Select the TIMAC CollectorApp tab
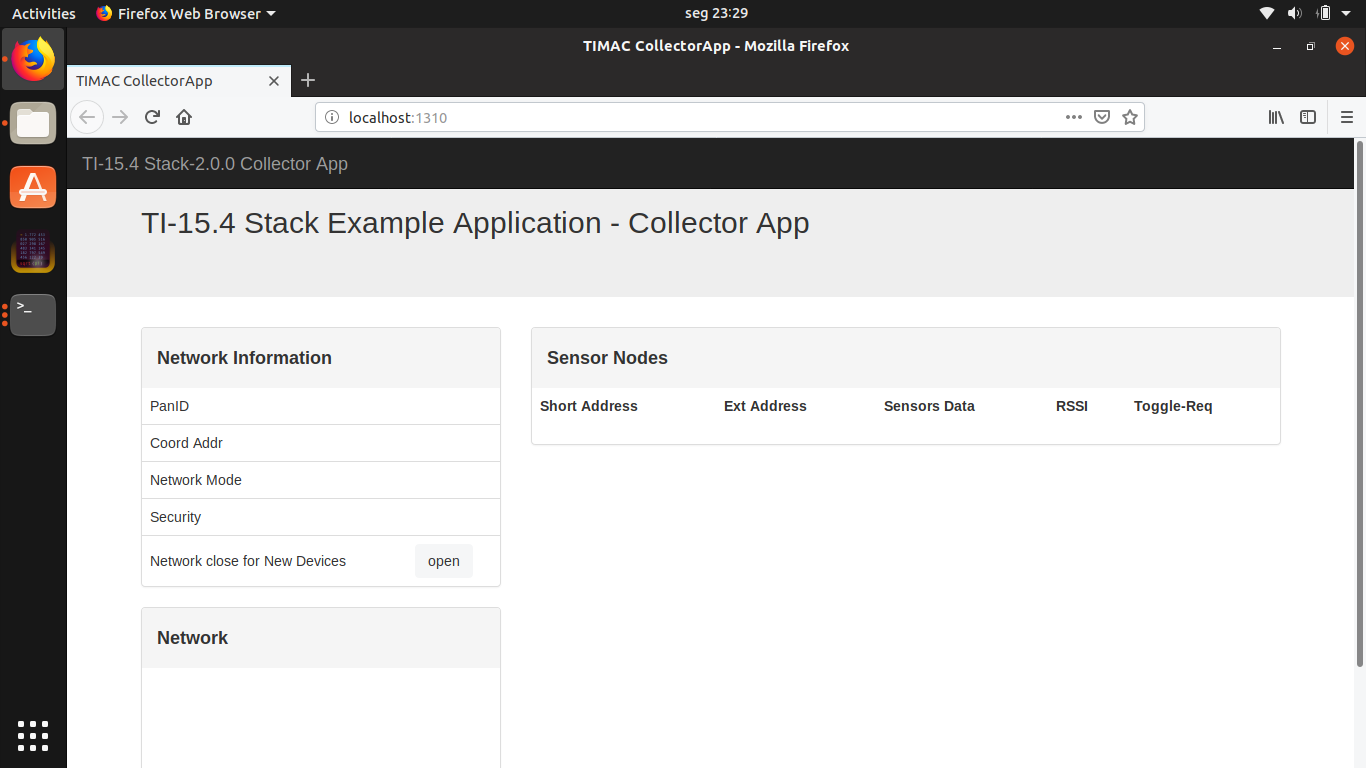 click(x=179, y=81)
